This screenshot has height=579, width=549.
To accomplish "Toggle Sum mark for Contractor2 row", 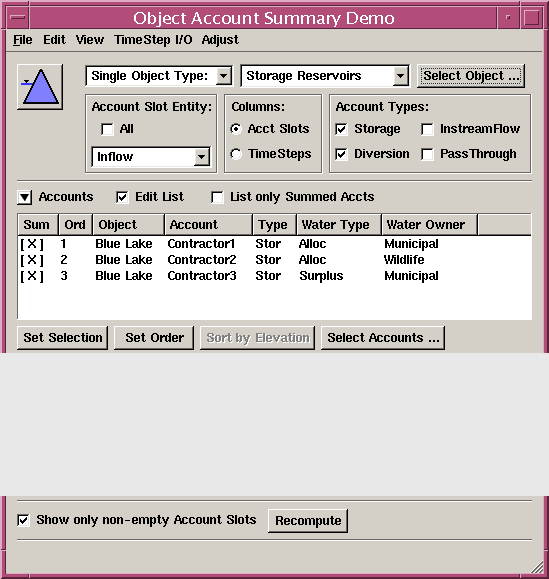I will click(32, 260).
